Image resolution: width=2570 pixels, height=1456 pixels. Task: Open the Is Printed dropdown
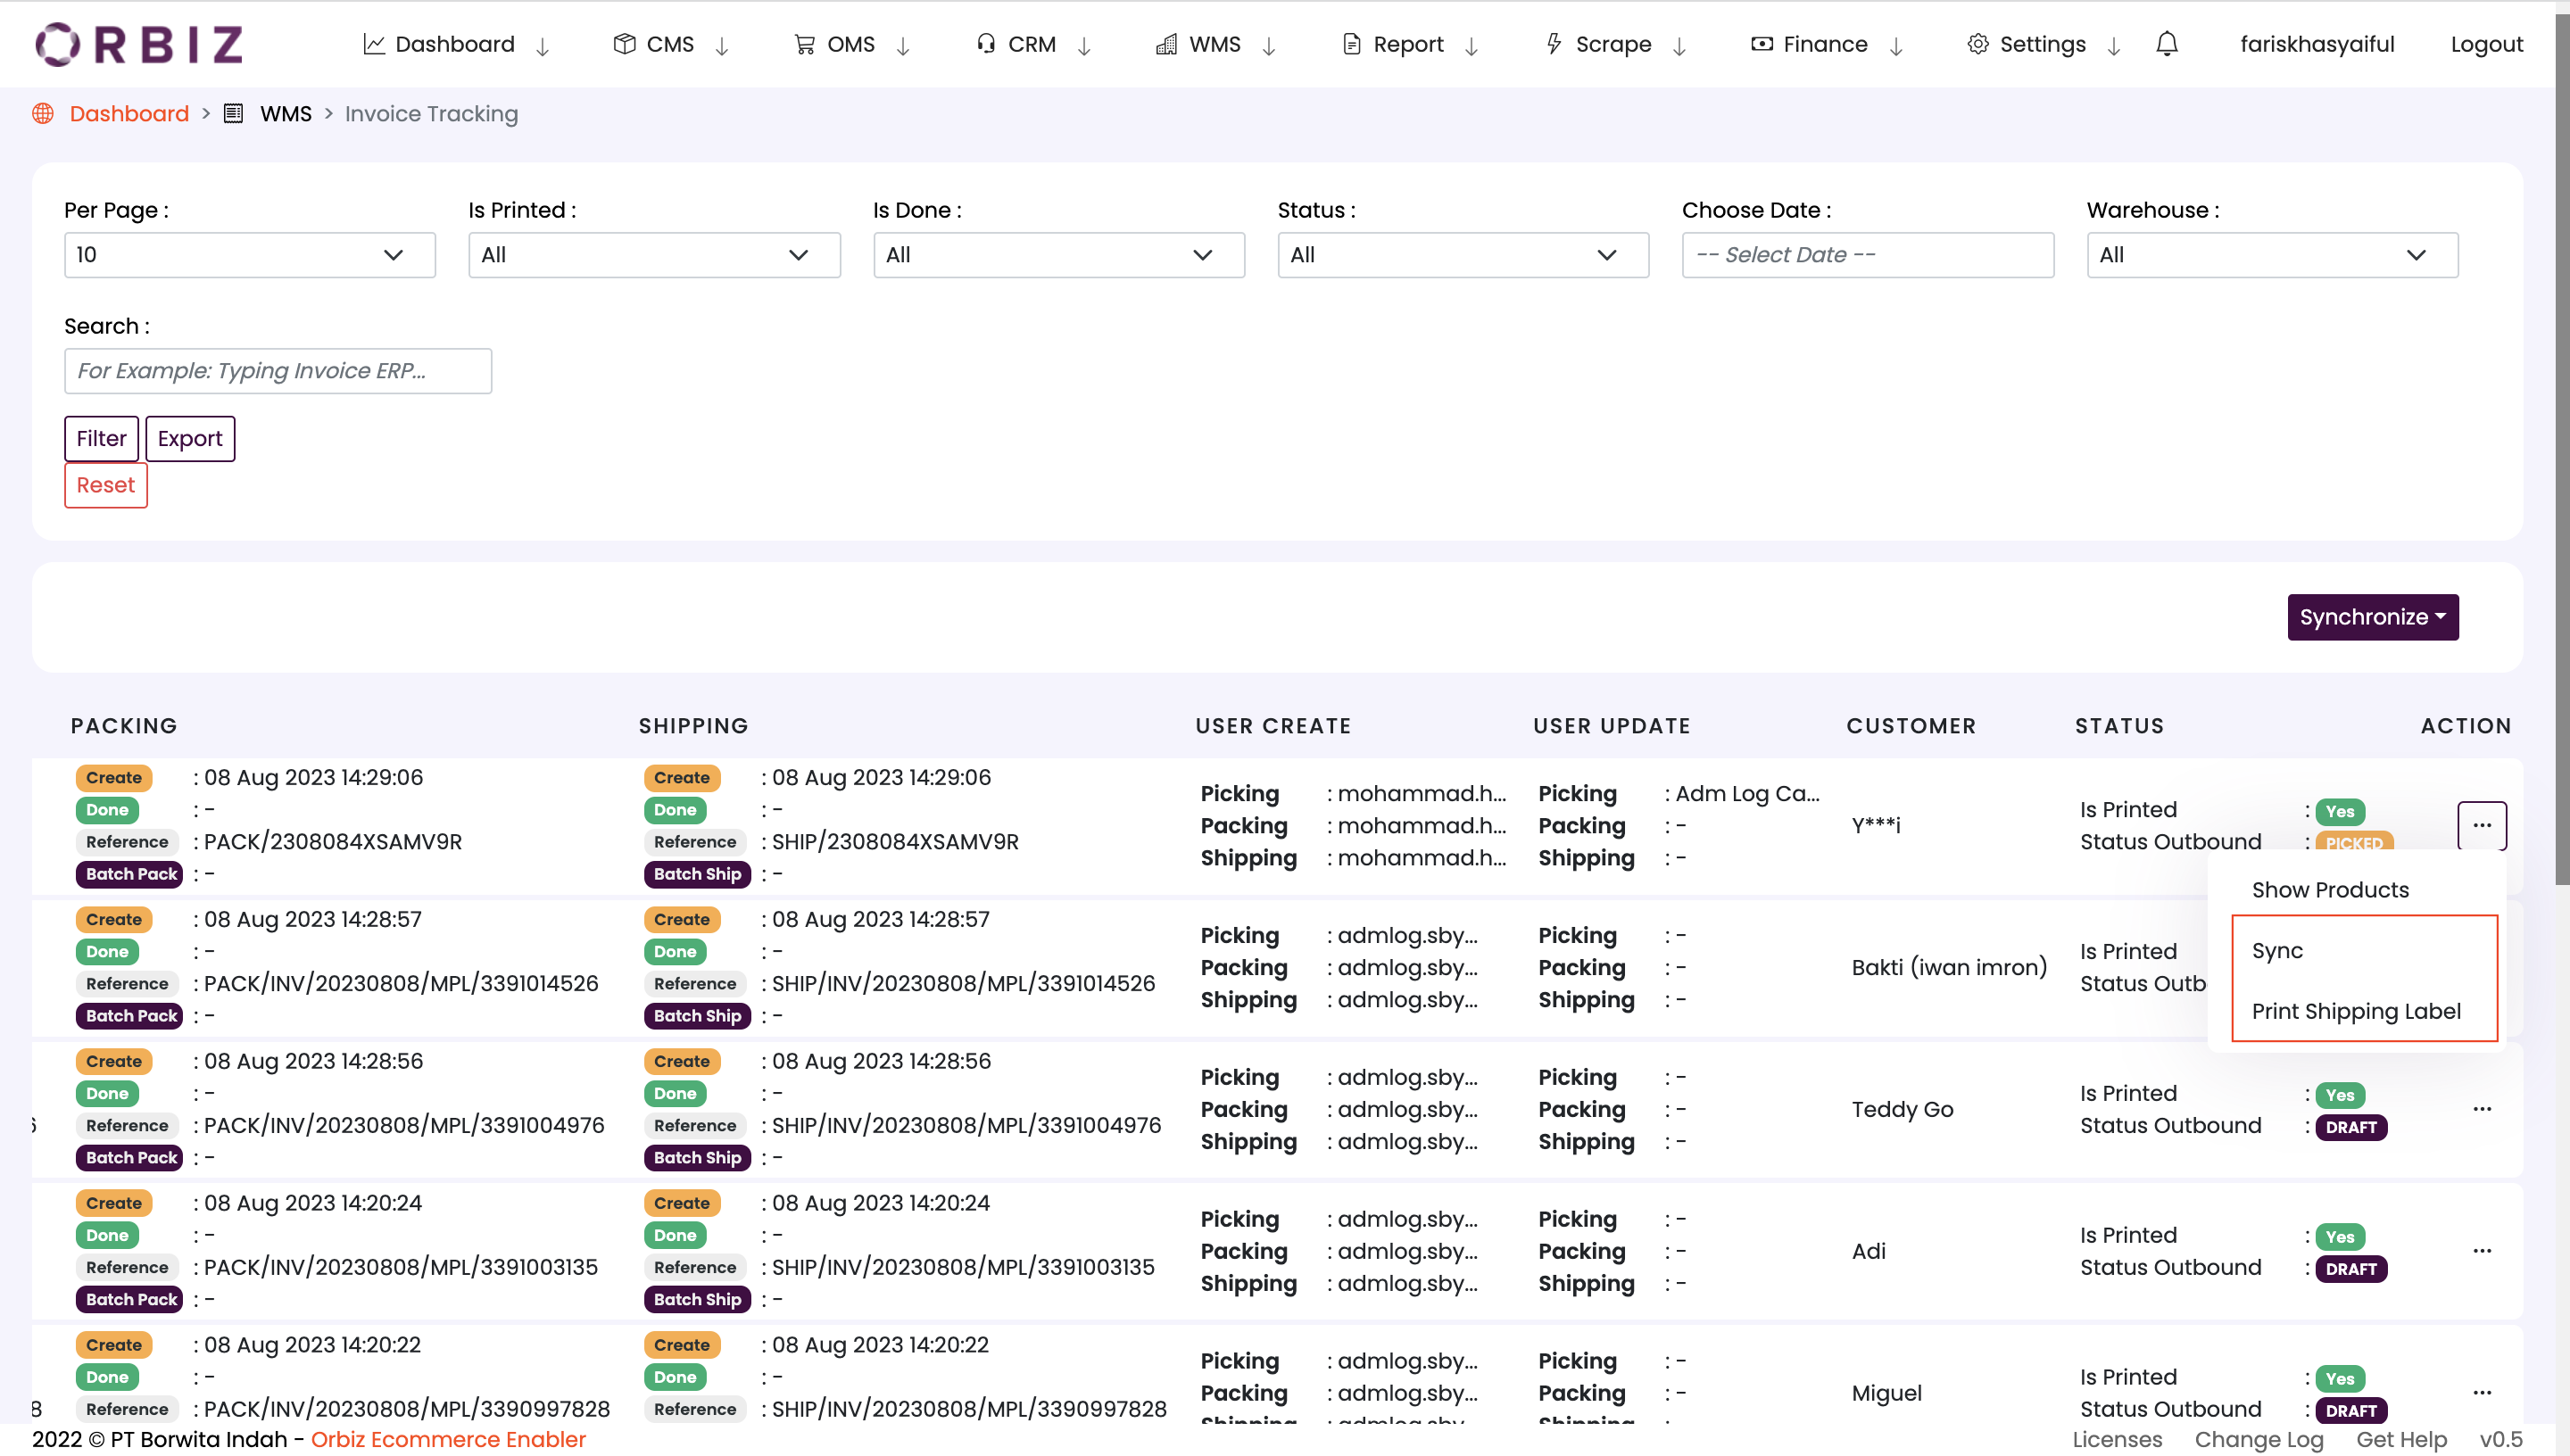pos(654,255)
